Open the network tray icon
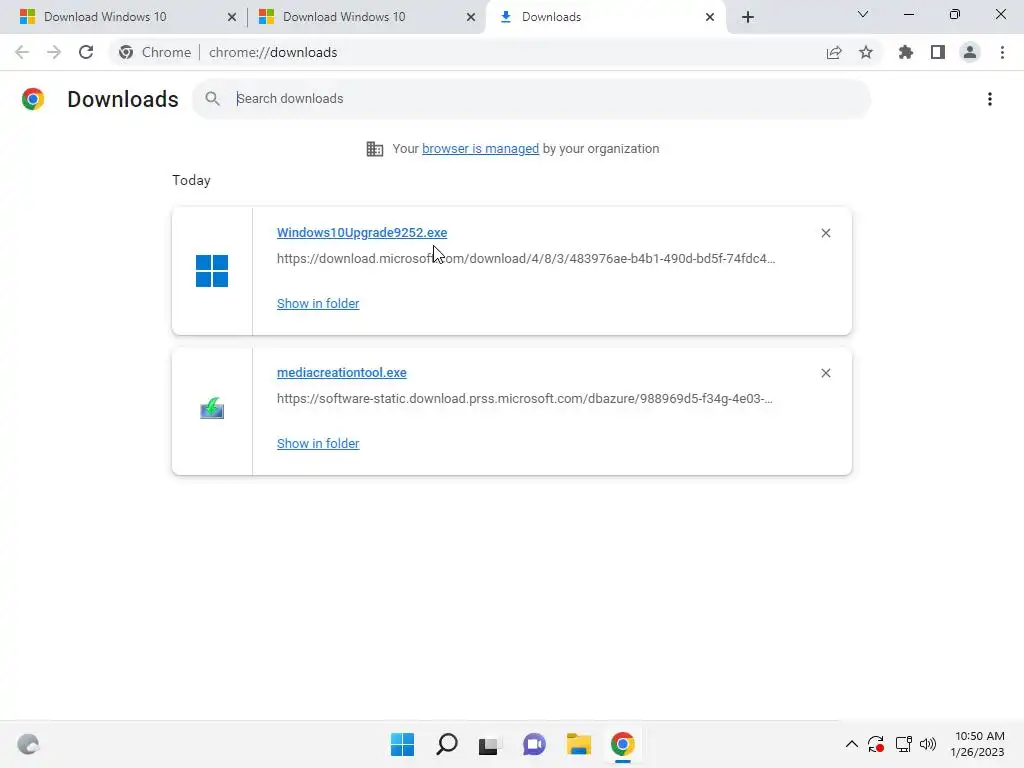Viewport: 1024px width, 768px height. click(904, 744)
